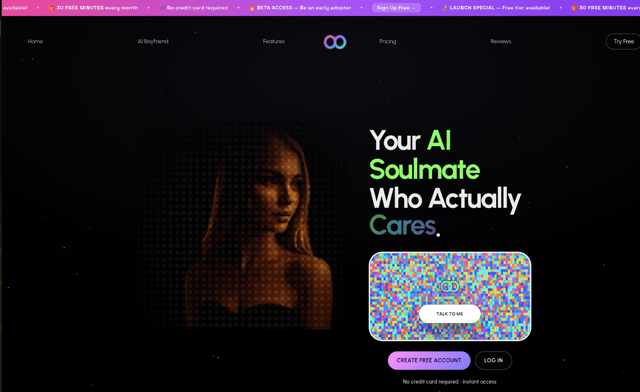Image resolution: width=640 pixels, height=392 pixels.
Task: Click the fire icon beside BETA ACCESS
Action: pyautogui.click(x=252, y=8)
